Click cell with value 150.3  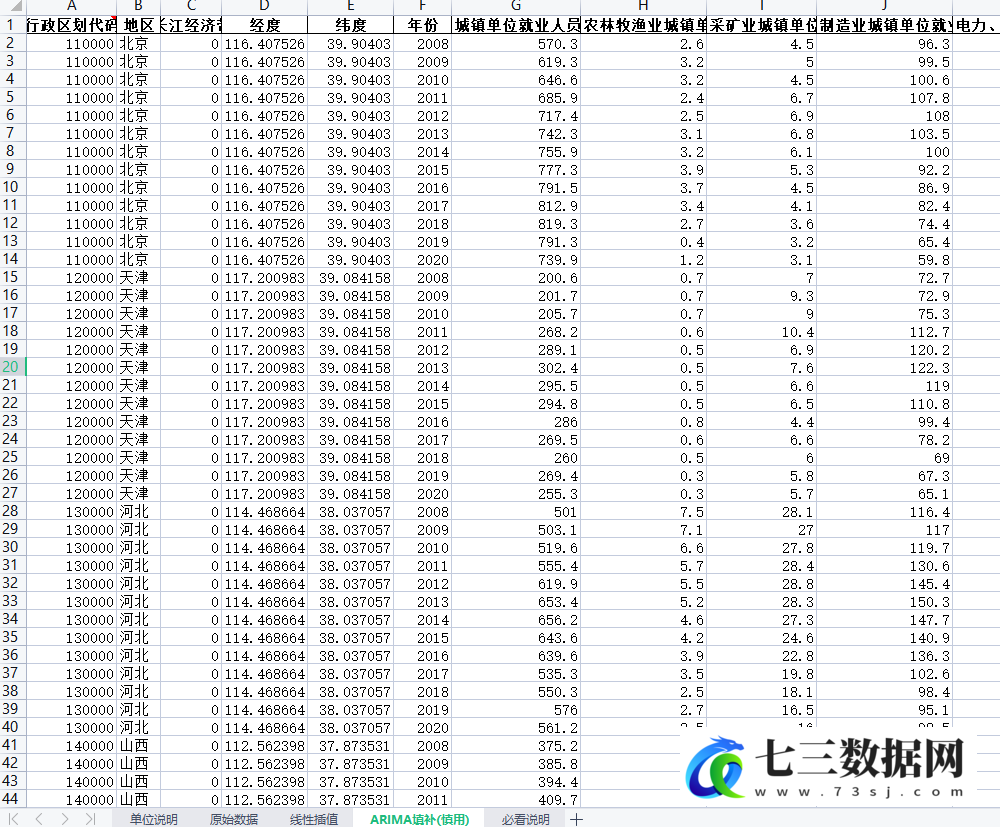tap(884, 602)
